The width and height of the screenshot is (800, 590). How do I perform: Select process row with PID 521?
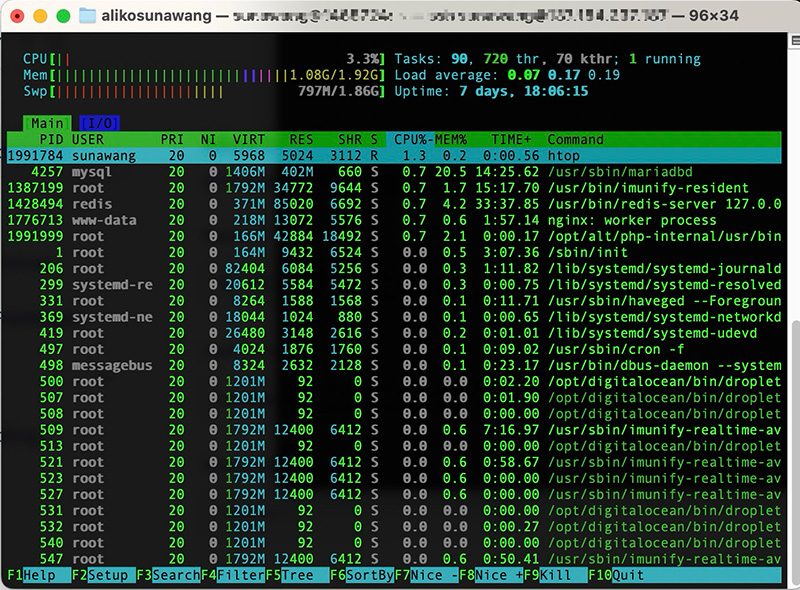click(x=394, y=462)
